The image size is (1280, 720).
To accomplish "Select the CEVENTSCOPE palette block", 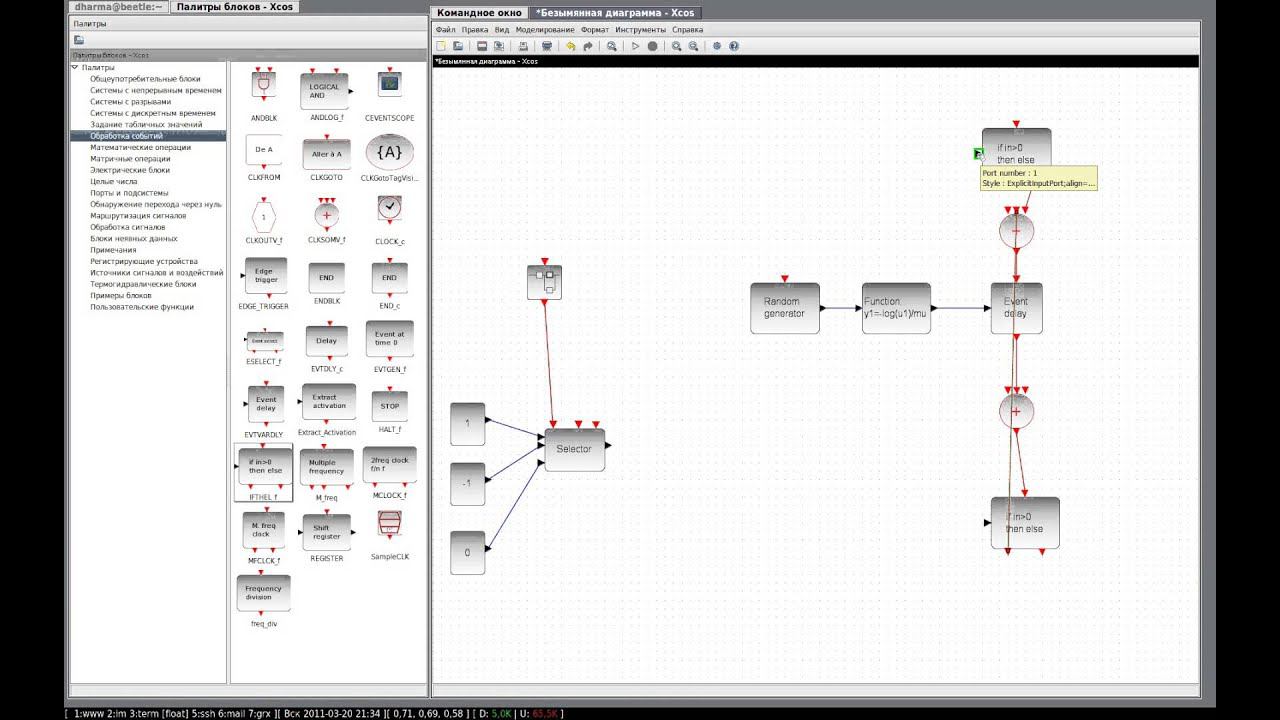I will pos(389,84).
